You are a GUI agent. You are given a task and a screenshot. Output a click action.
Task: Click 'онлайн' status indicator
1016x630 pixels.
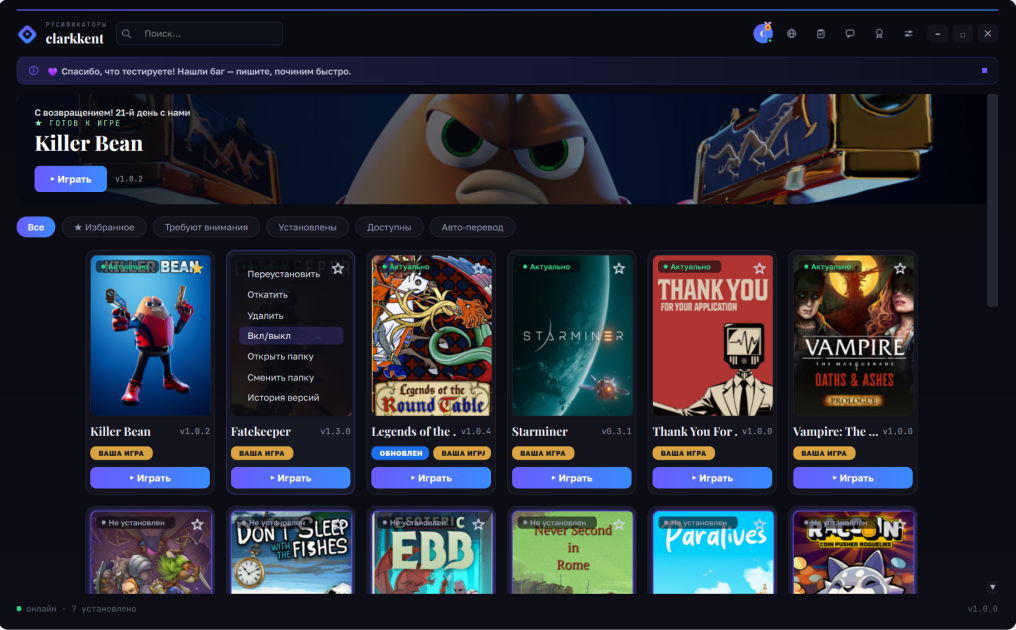[36, 609]
